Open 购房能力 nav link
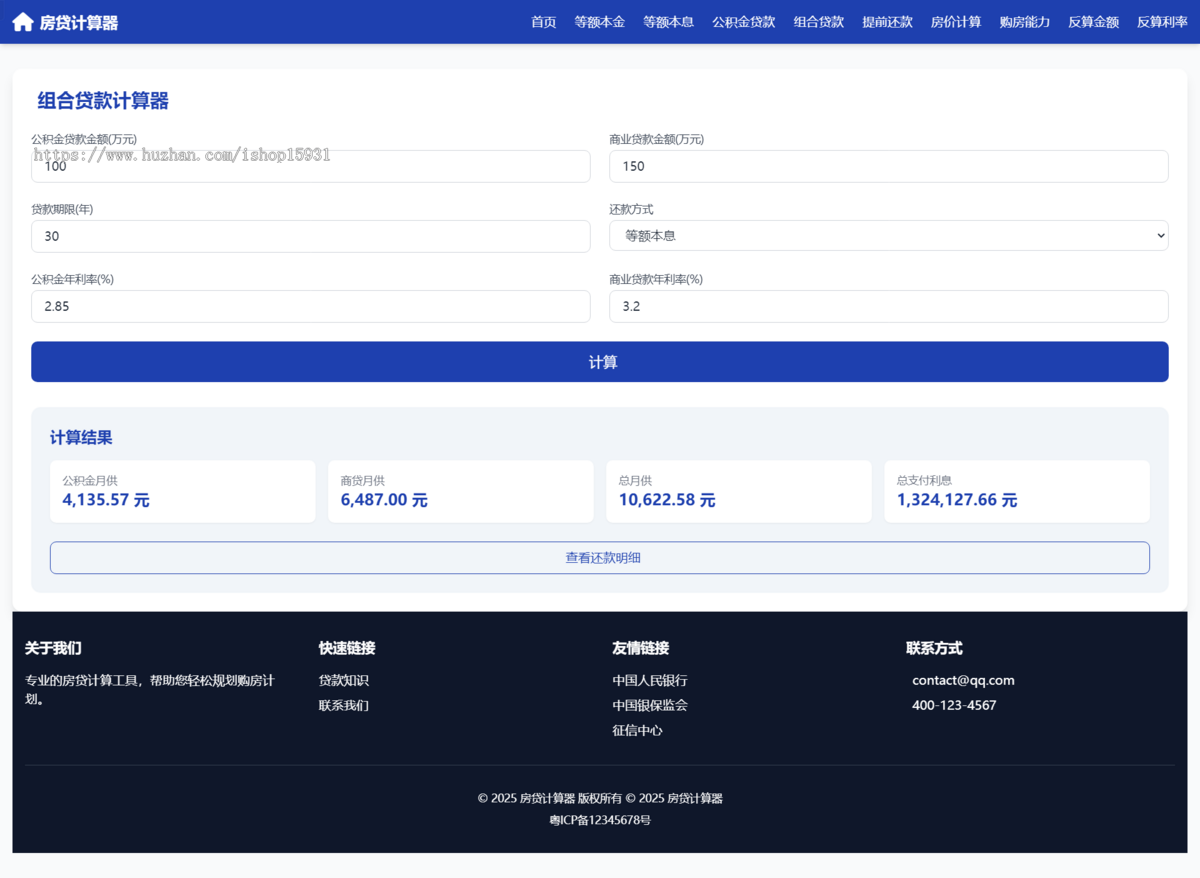 [1025, 22]
